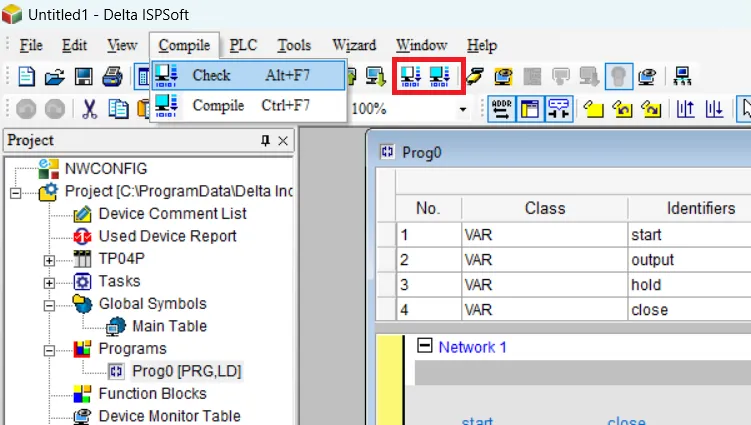
Task: Select Function Blocks tree item
Action: (x=152, y=393)
